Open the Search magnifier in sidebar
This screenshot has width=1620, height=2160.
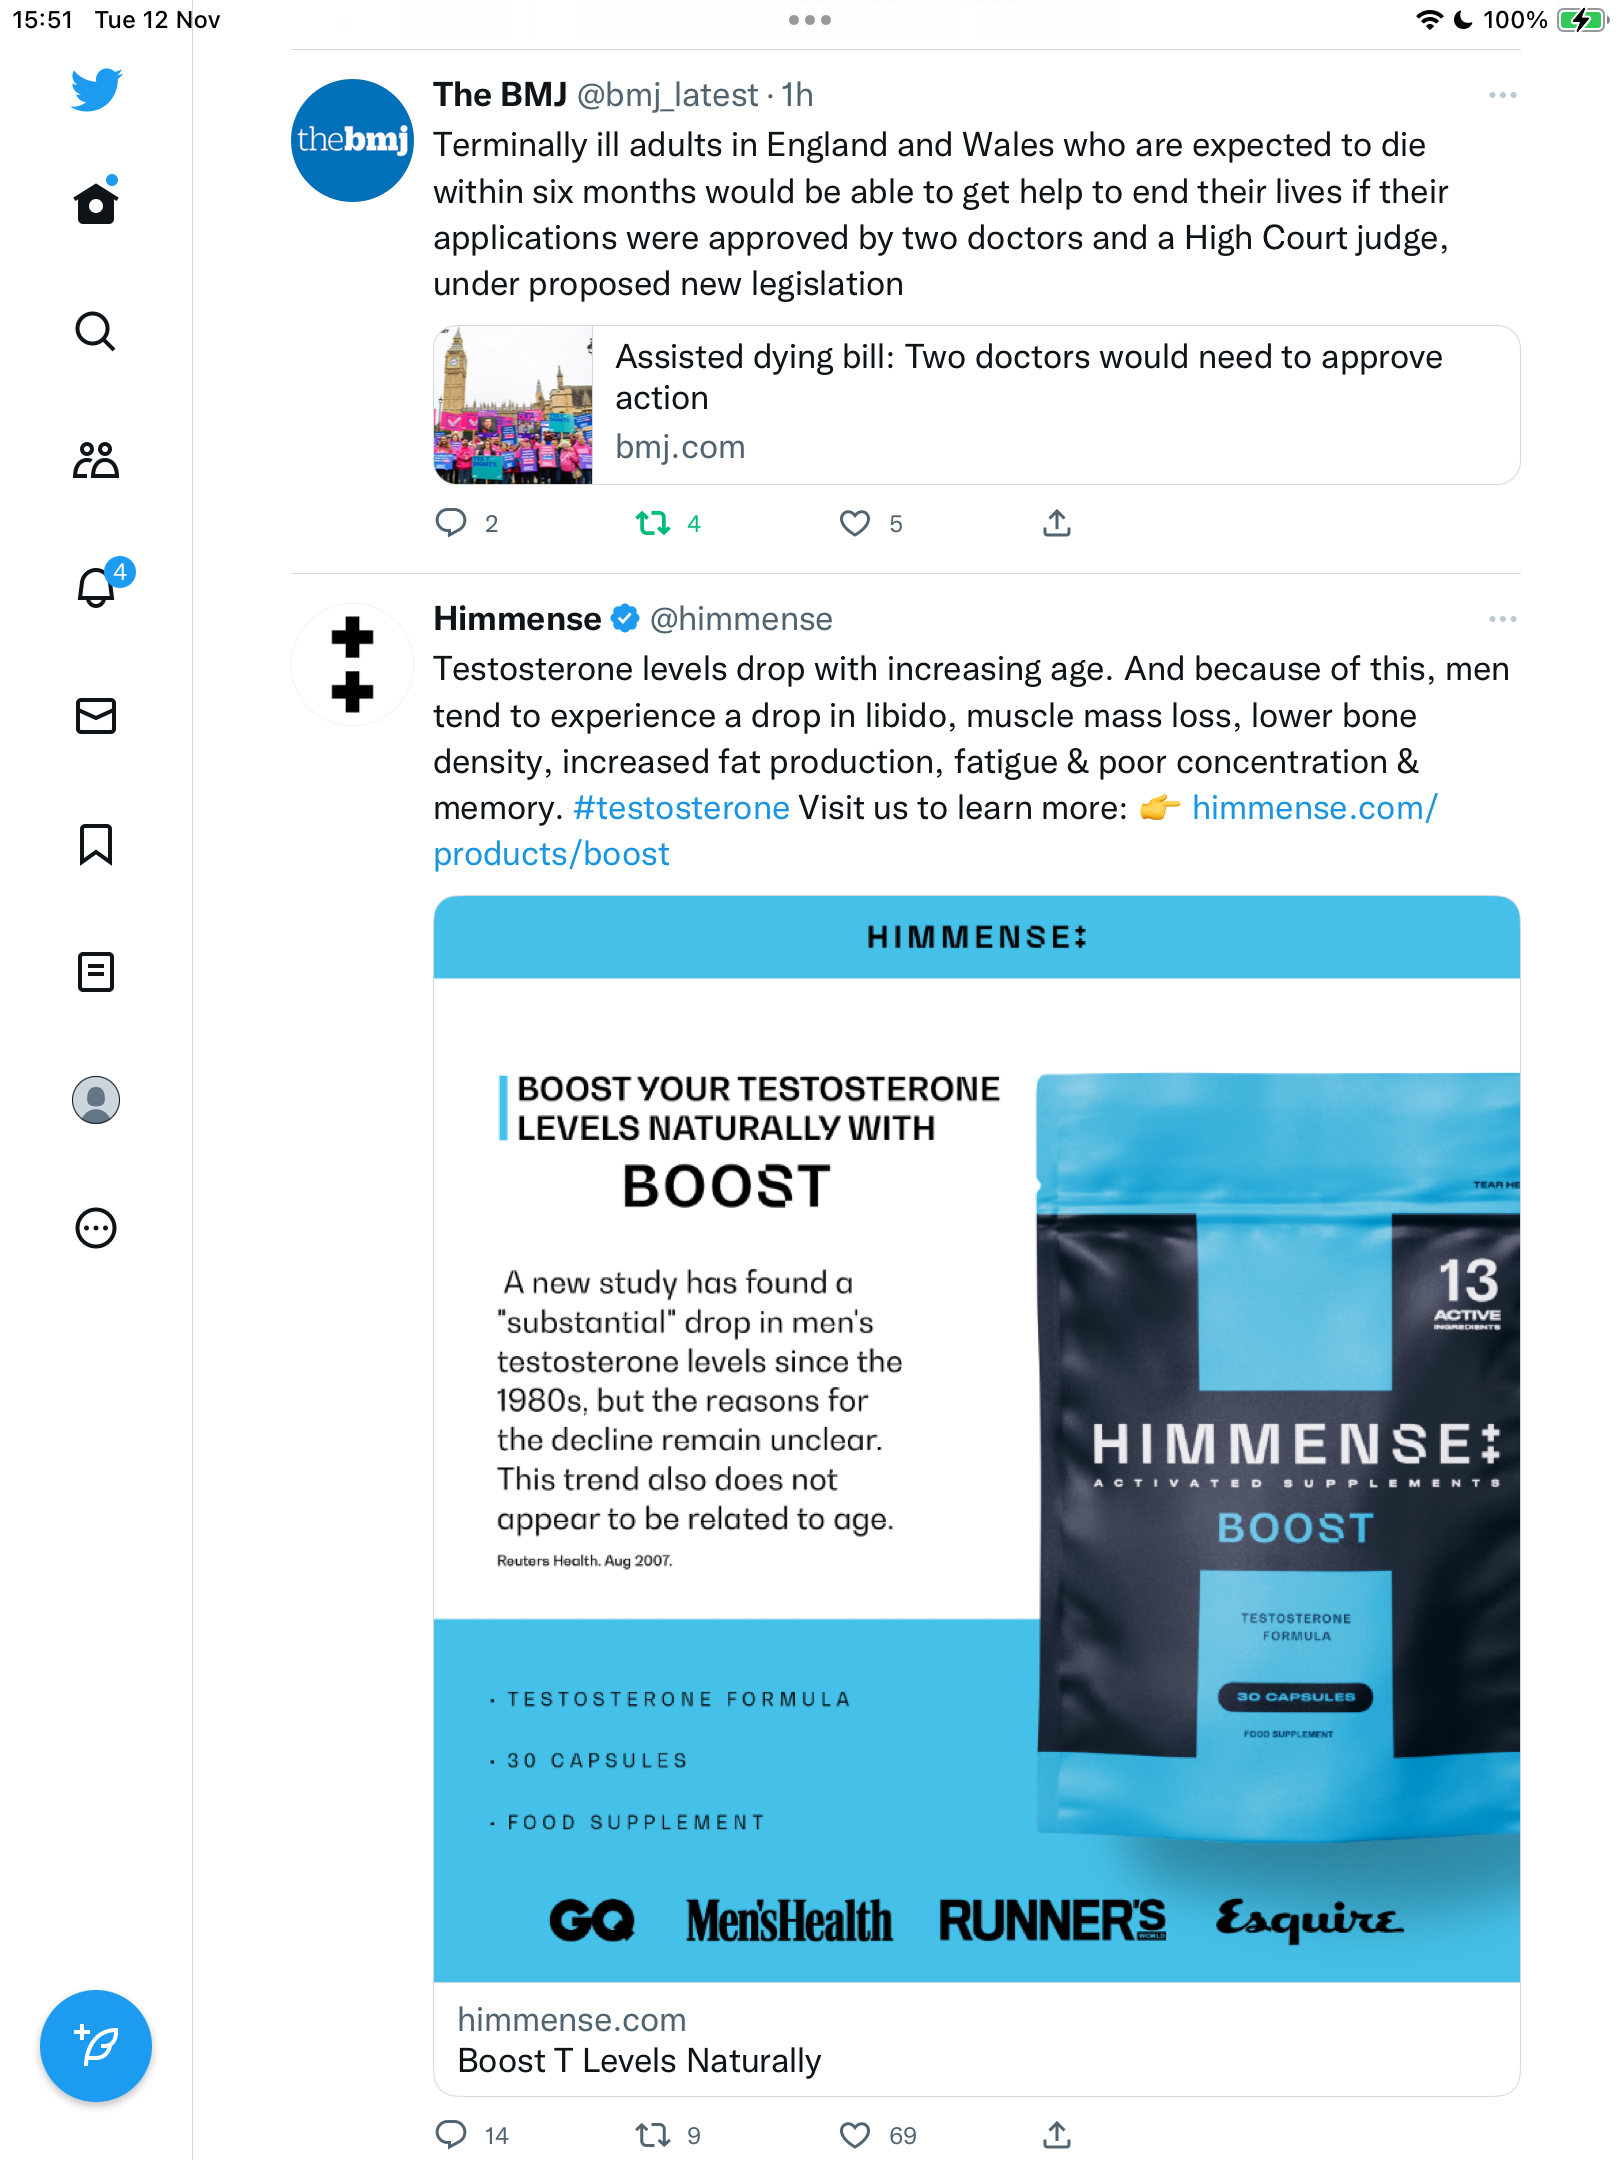[96, 331]
